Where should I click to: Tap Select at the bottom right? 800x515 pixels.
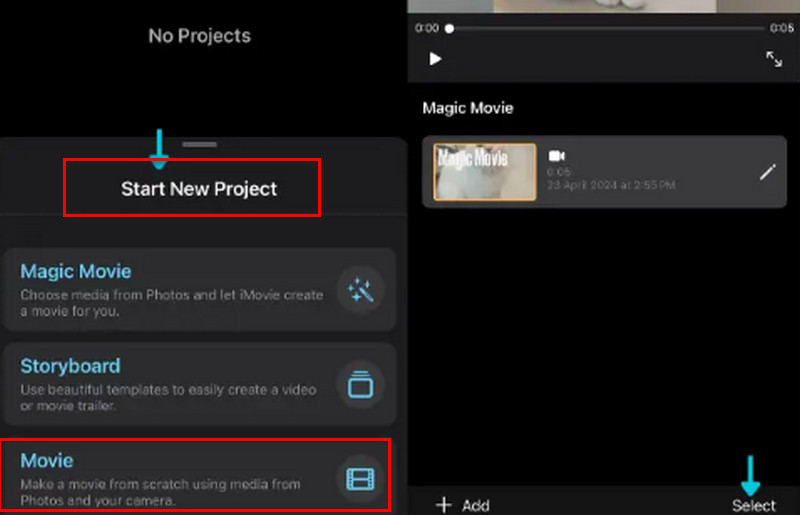(x=754, y=505)
